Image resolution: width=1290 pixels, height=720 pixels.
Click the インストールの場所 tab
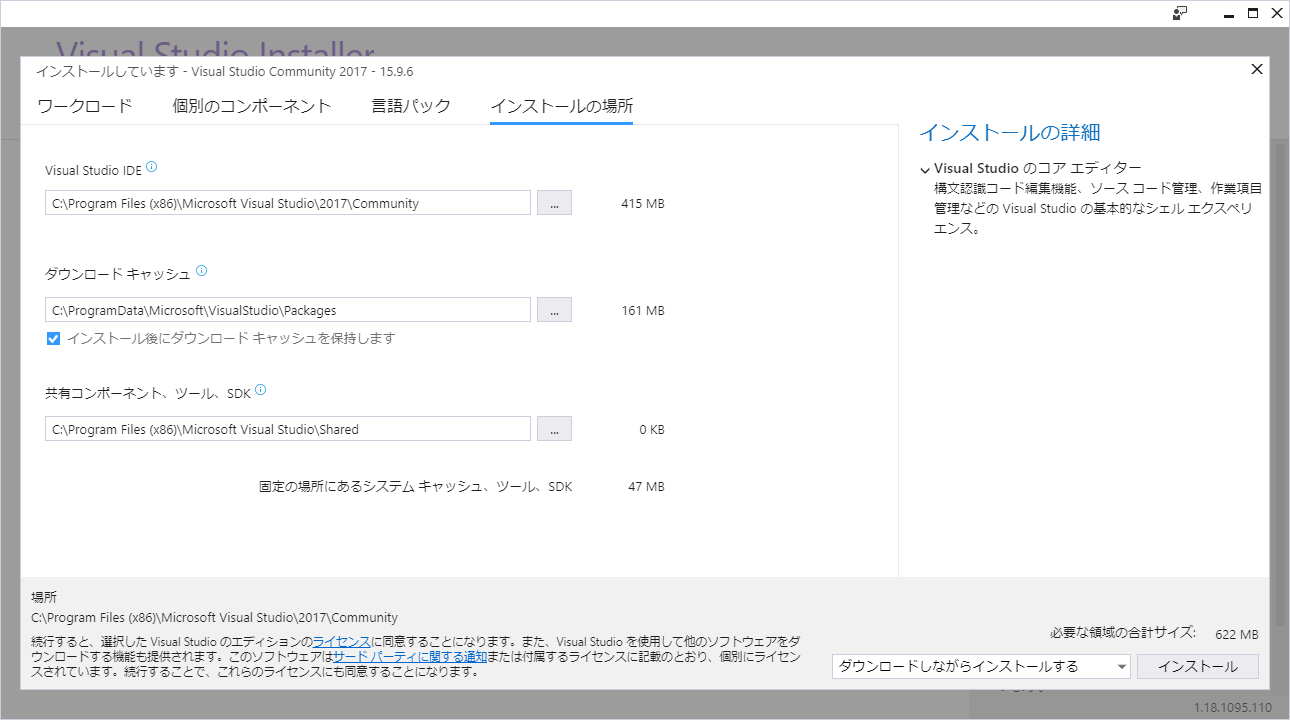click(x=561, y=106)
